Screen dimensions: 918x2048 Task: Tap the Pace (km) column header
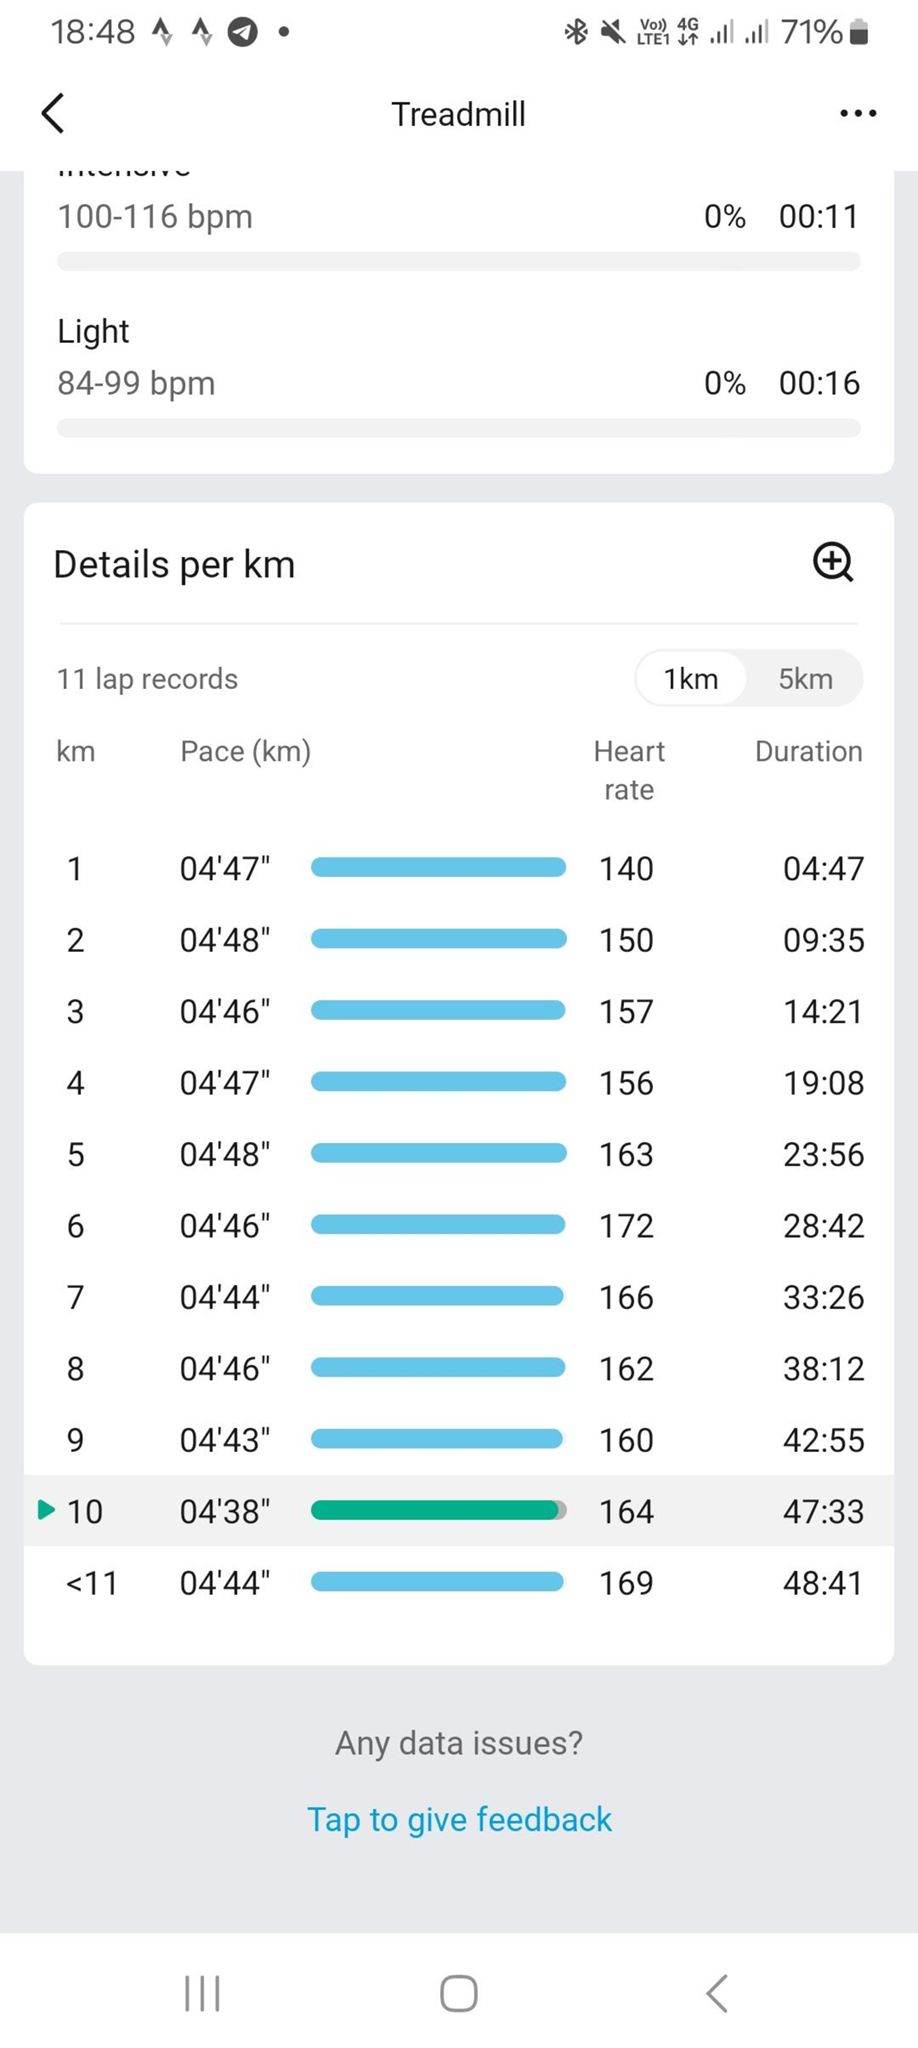[245, 751]
